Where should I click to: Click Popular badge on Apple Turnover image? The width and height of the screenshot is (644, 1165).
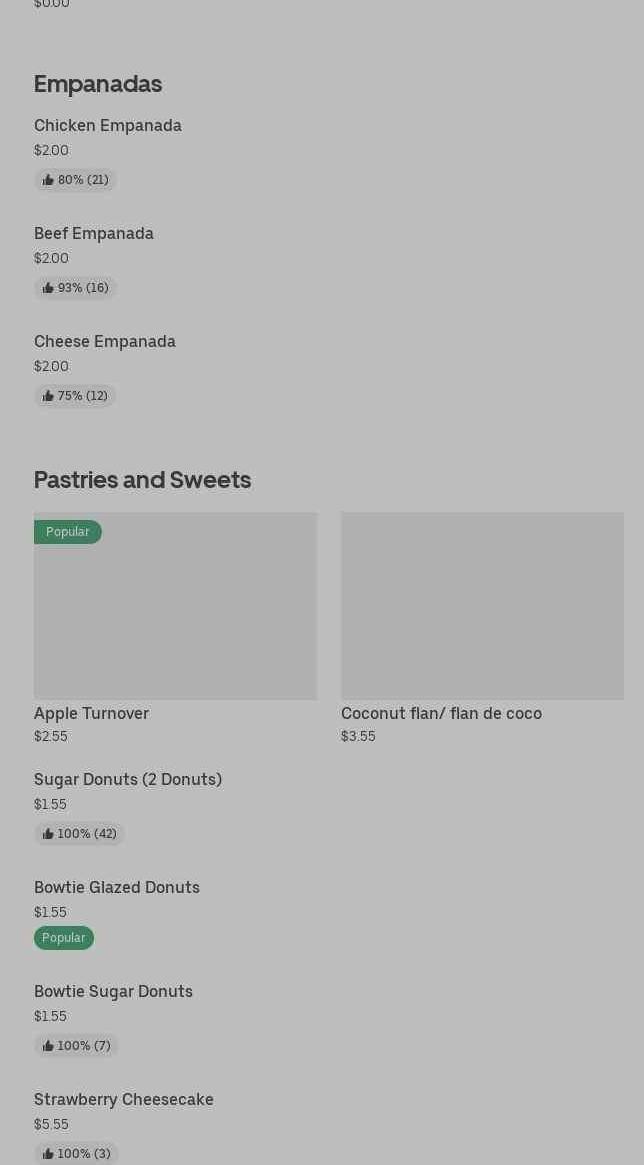68,532
